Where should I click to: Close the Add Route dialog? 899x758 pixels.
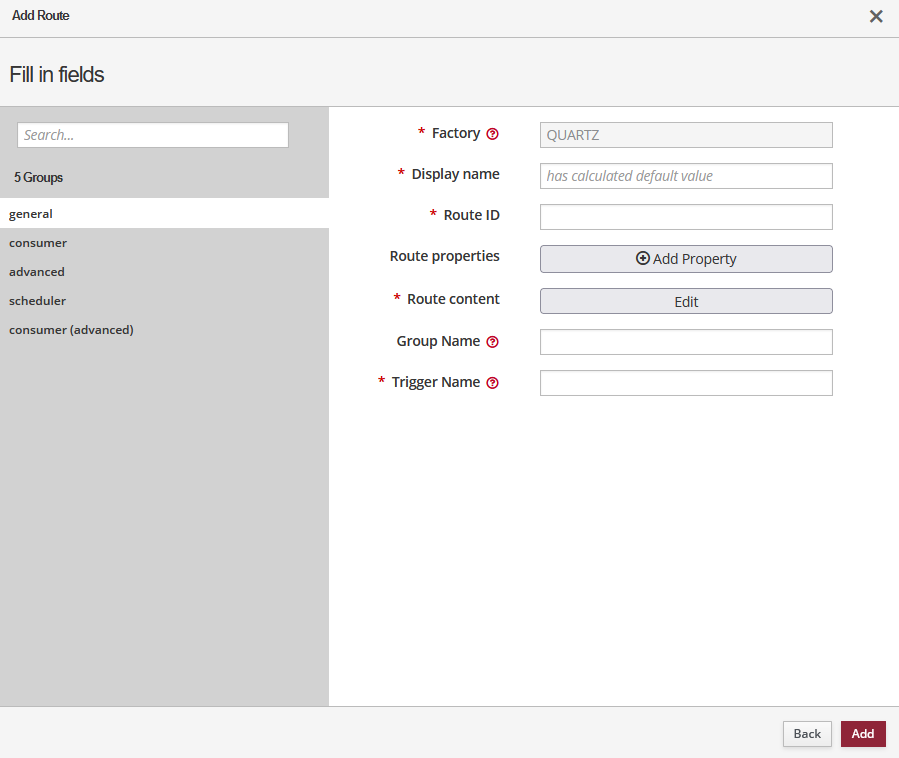(x=876, y=16)
